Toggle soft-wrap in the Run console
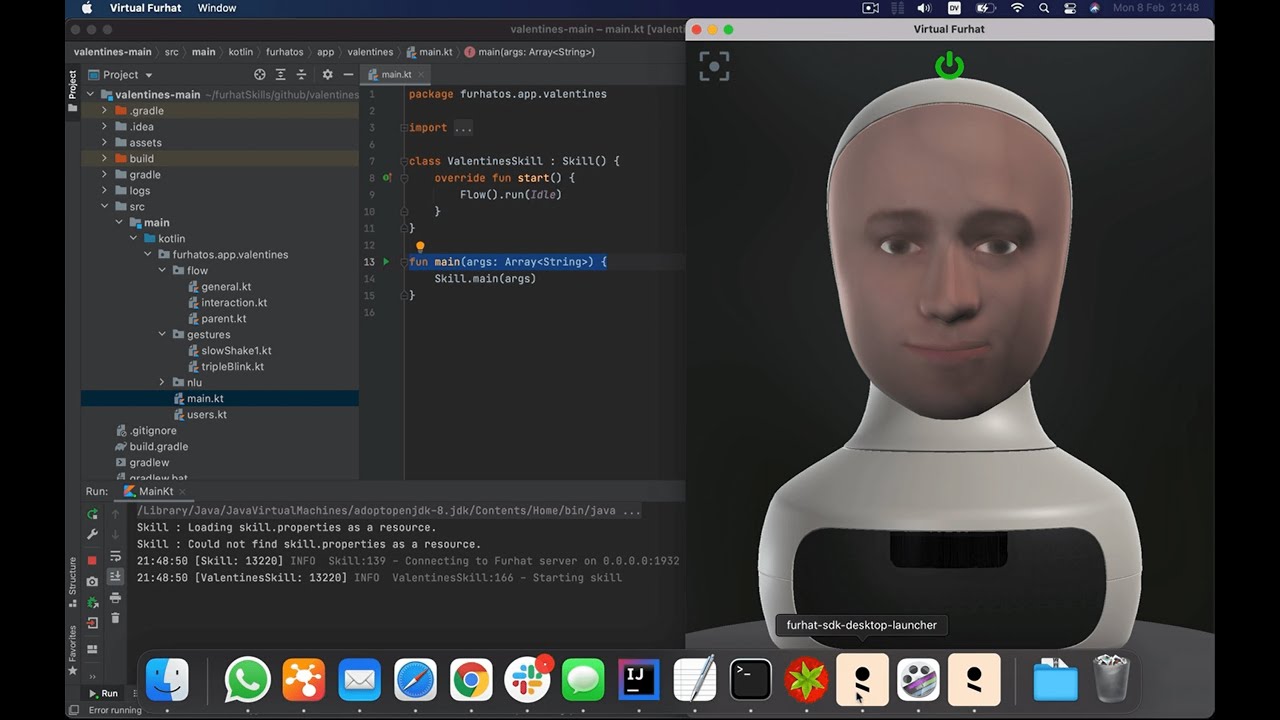The height and width of the screenshot is (720, 1280). (x=115, y=556)
